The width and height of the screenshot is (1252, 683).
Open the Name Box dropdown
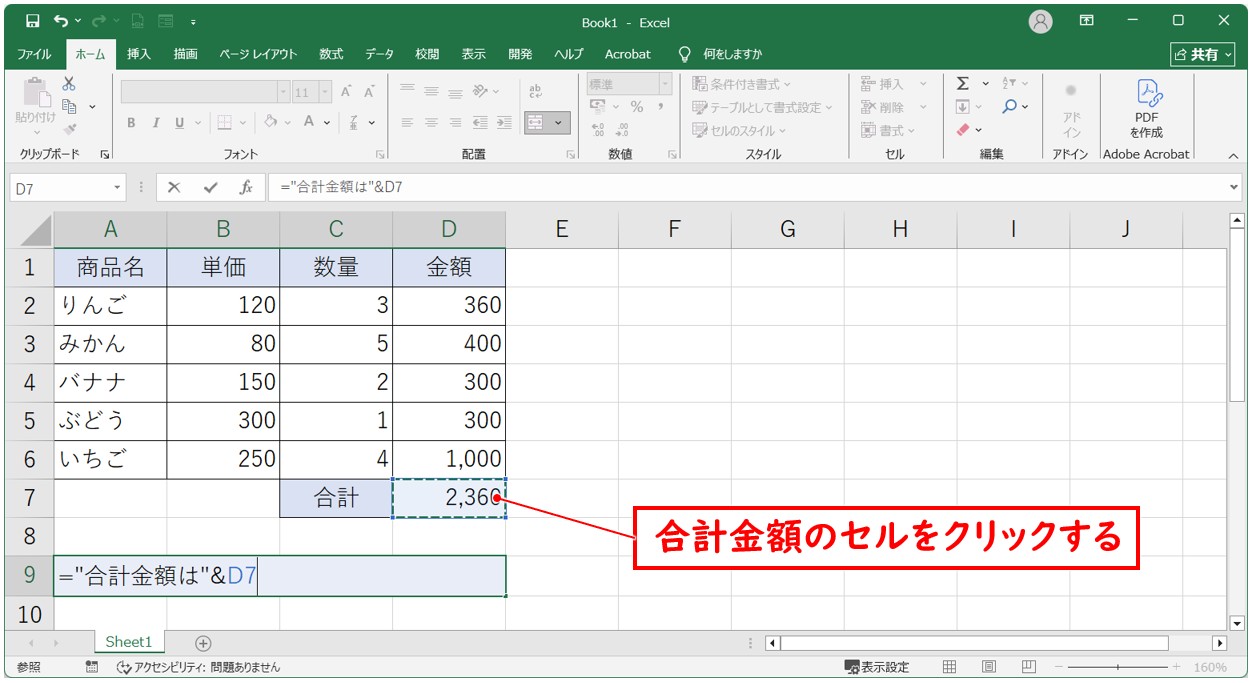[117, 187]
